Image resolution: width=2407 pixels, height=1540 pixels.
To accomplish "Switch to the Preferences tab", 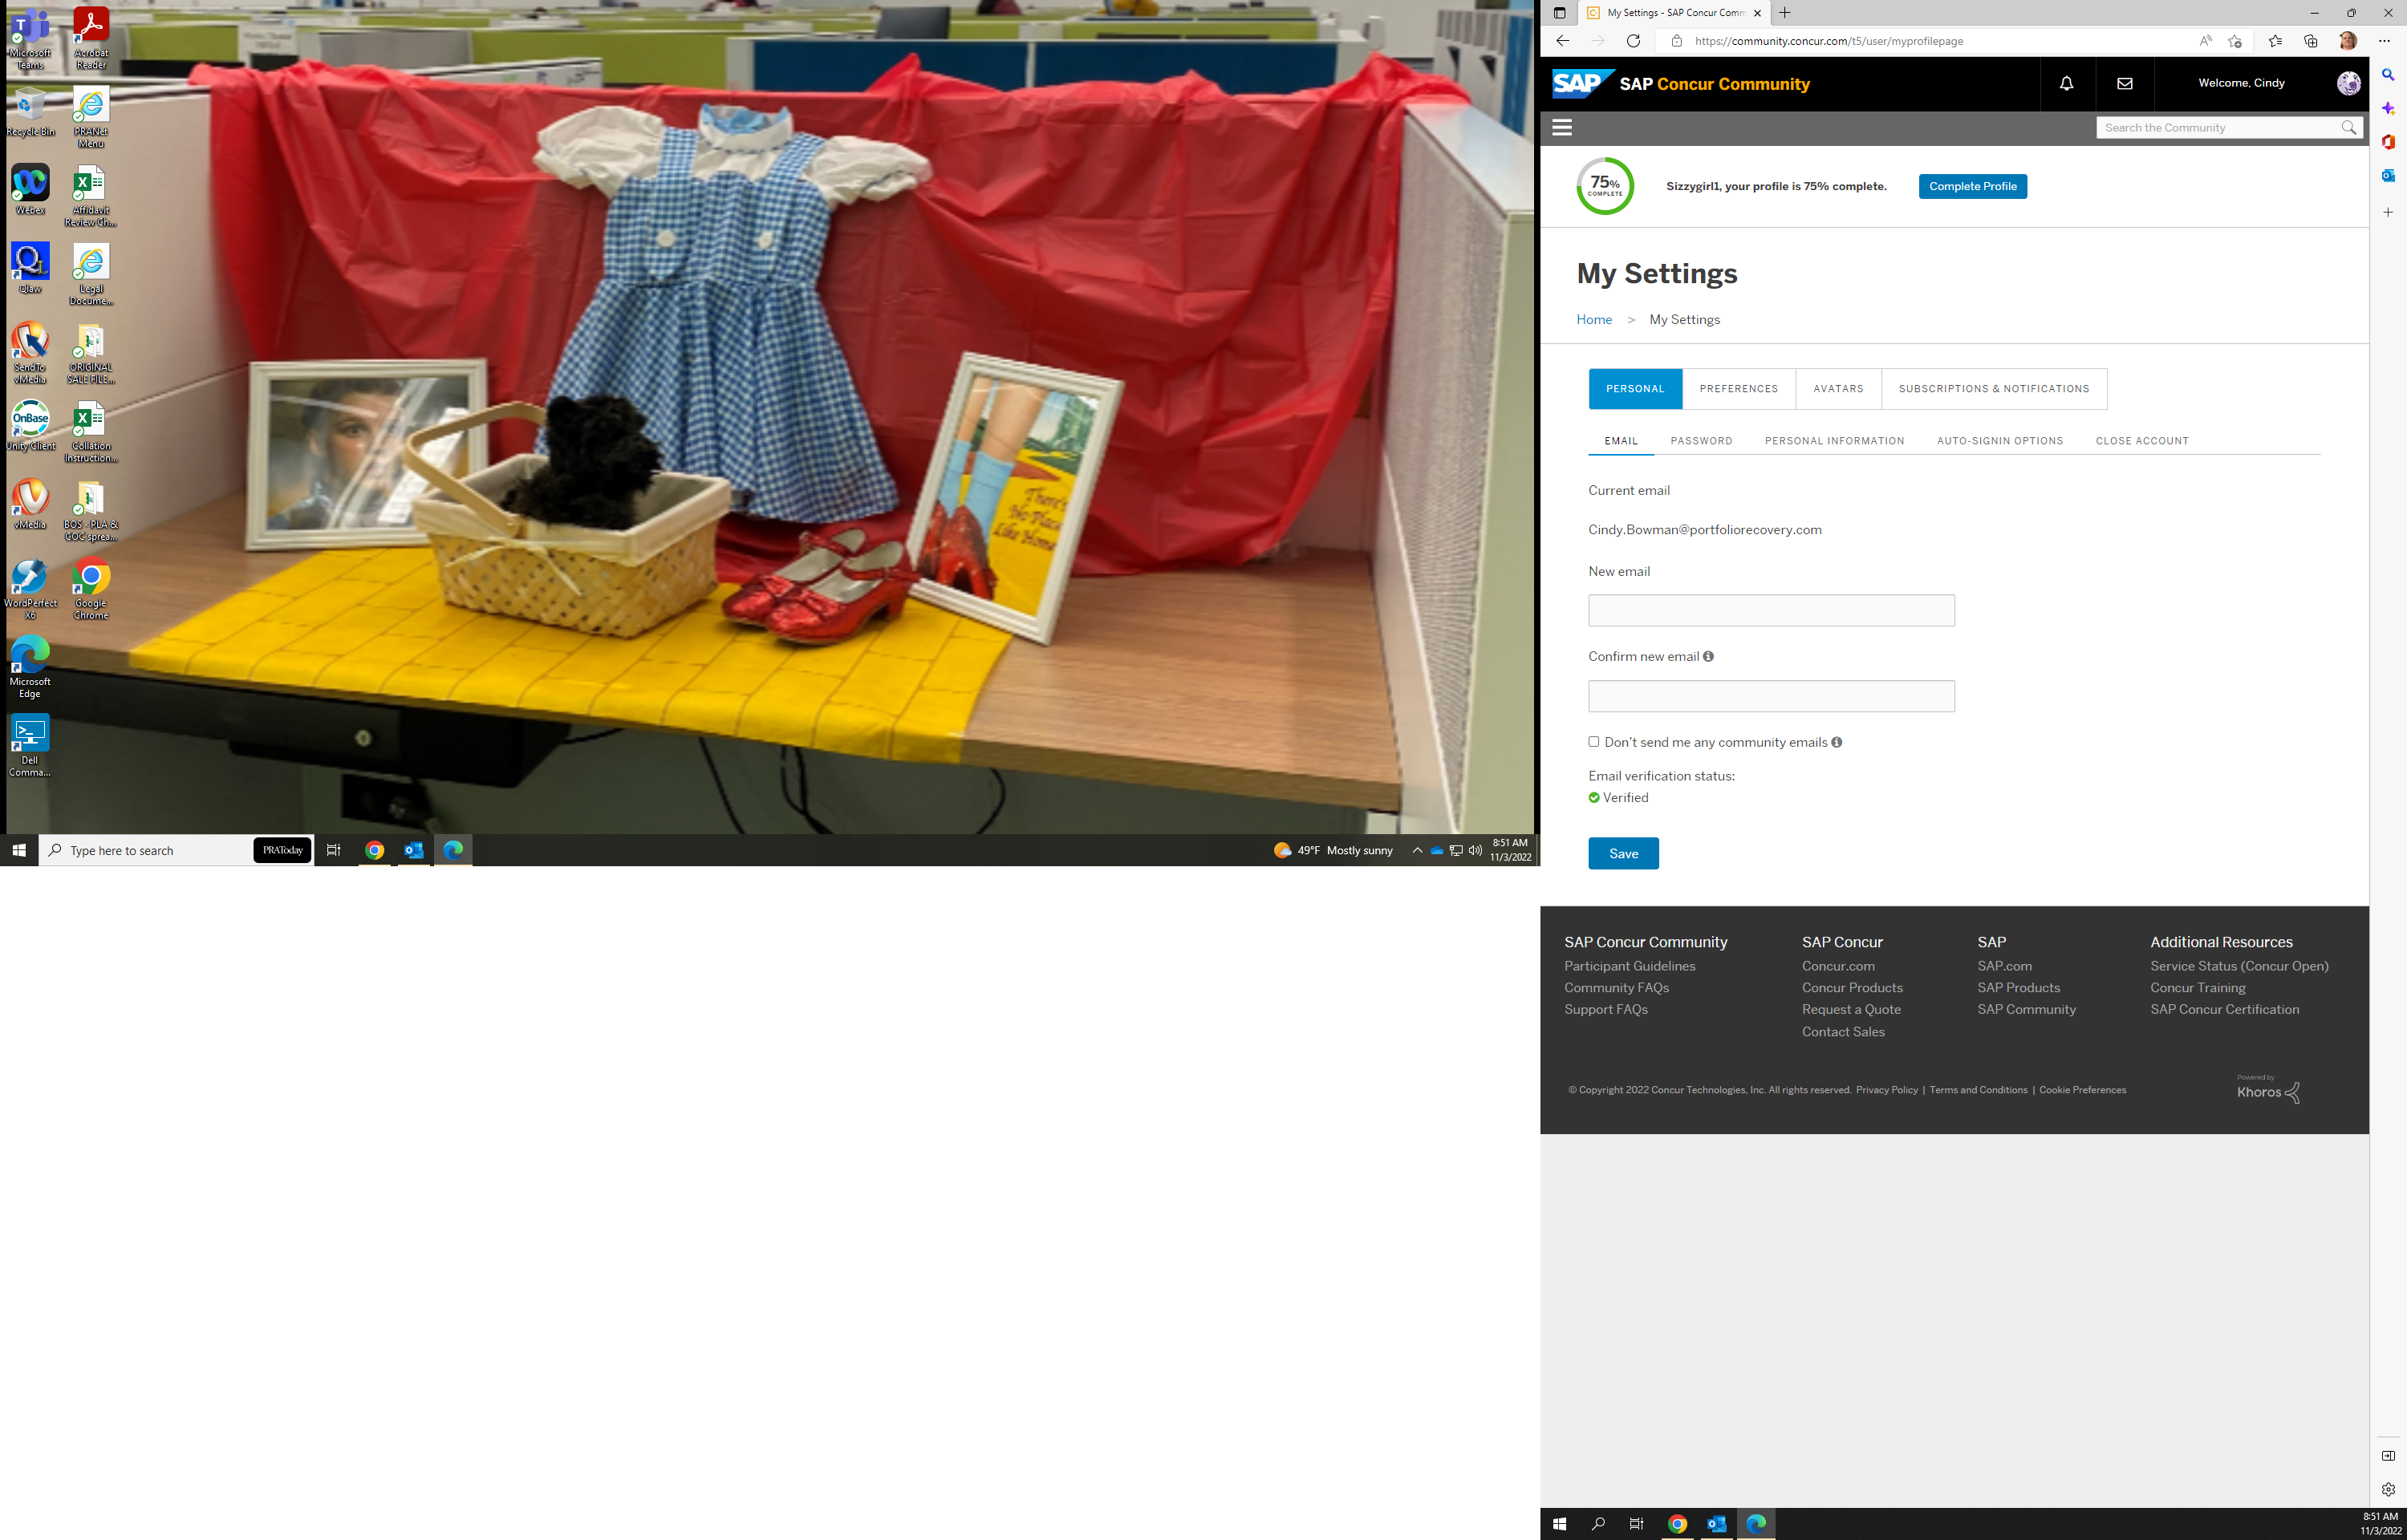I will (1738, 389).
